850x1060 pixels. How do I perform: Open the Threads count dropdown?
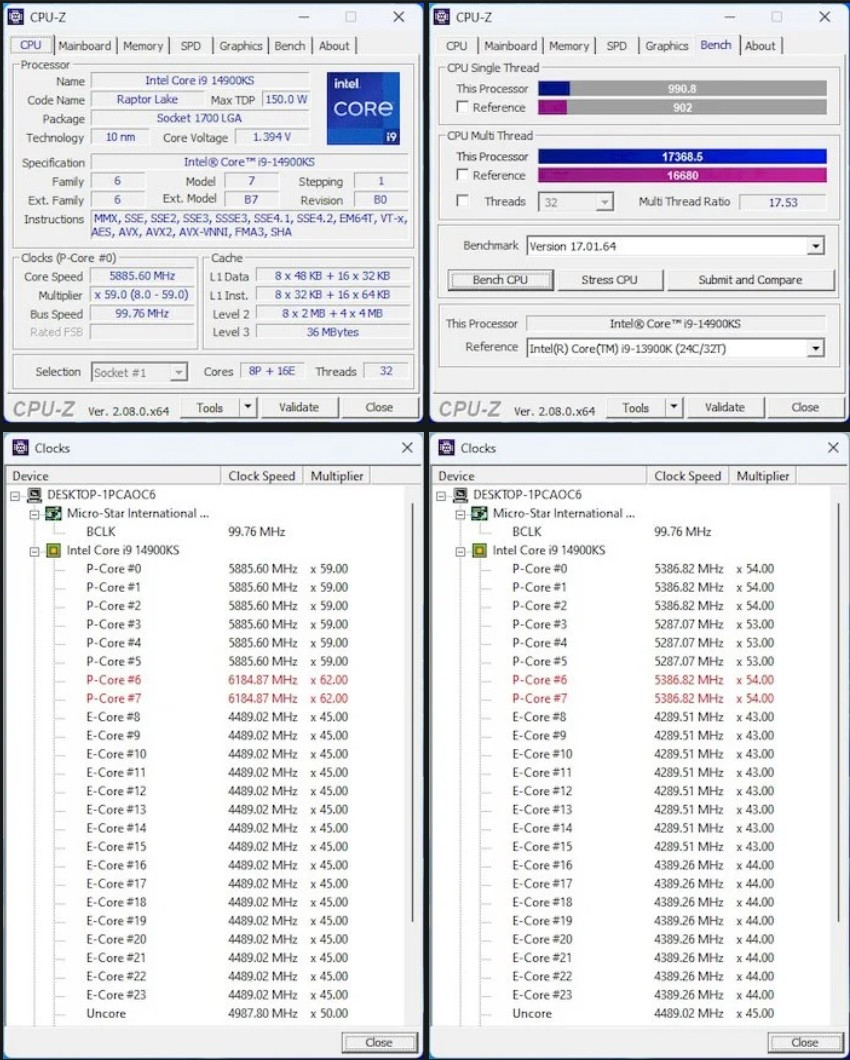tap(605, 201)
